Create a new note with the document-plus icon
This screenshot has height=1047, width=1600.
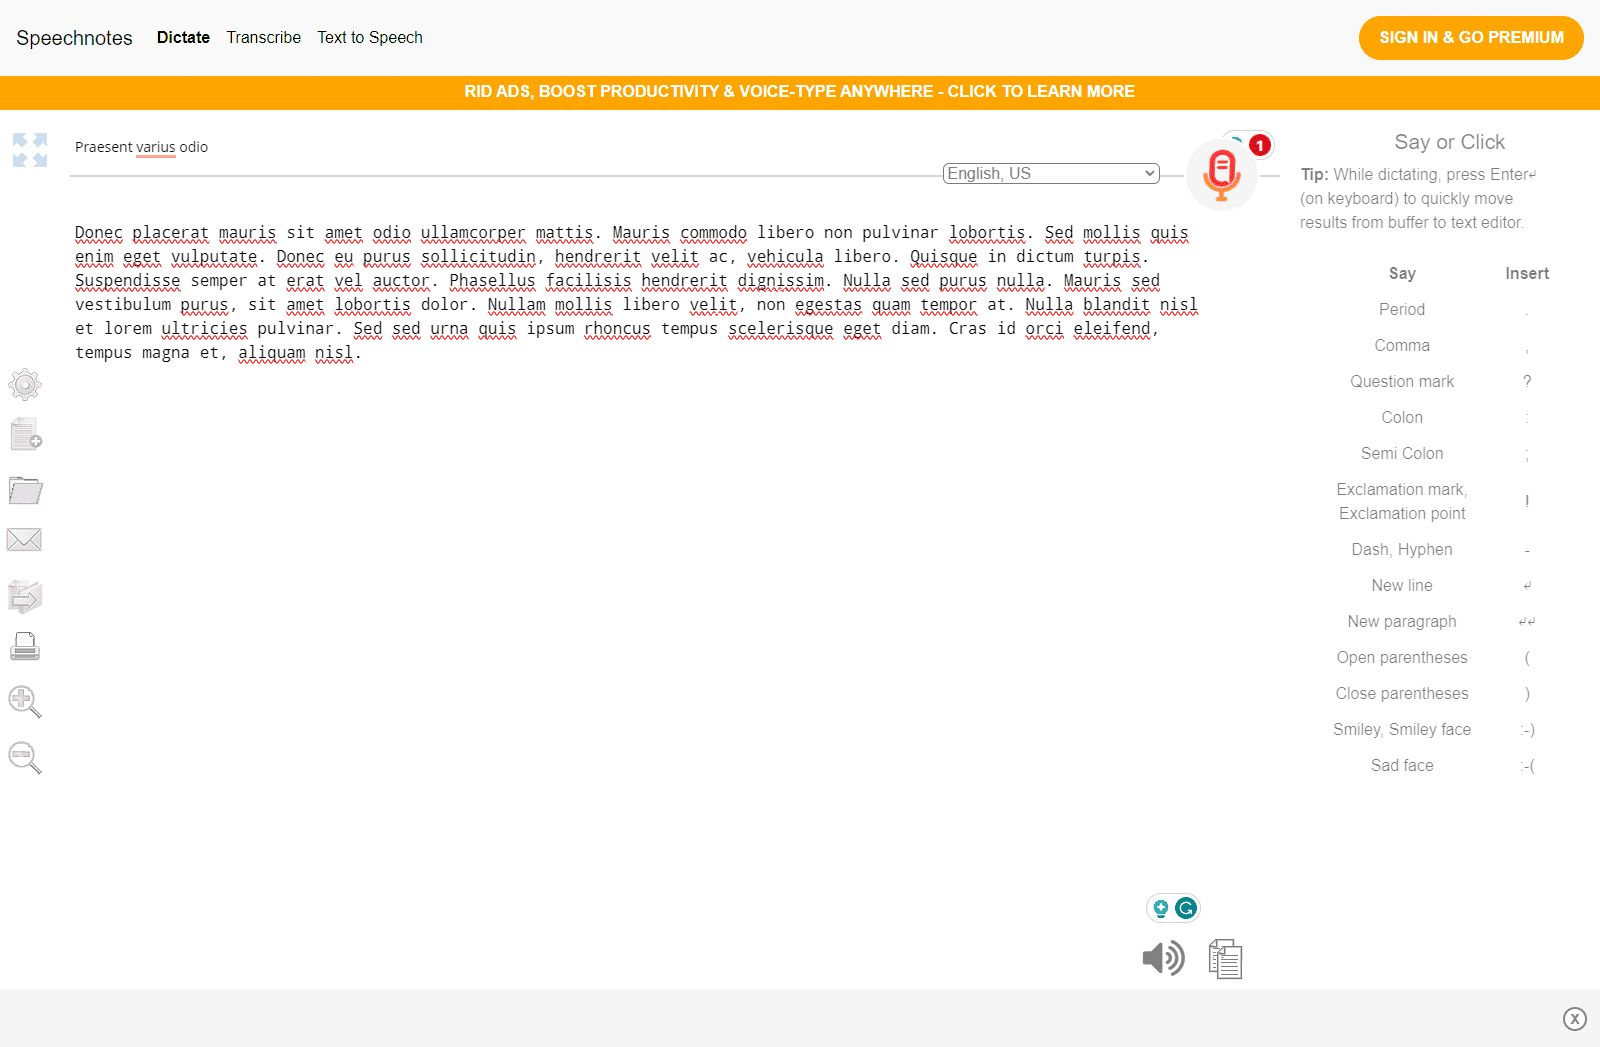coord(26,434)
